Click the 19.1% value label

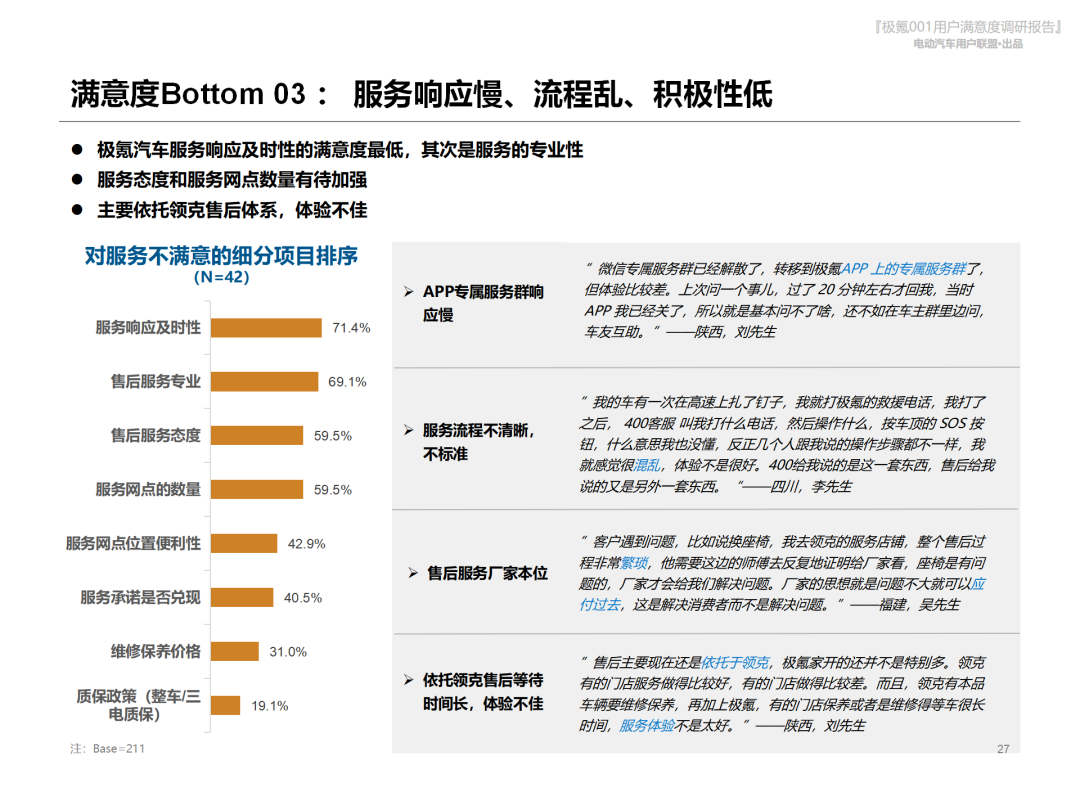tap(269, 706)
